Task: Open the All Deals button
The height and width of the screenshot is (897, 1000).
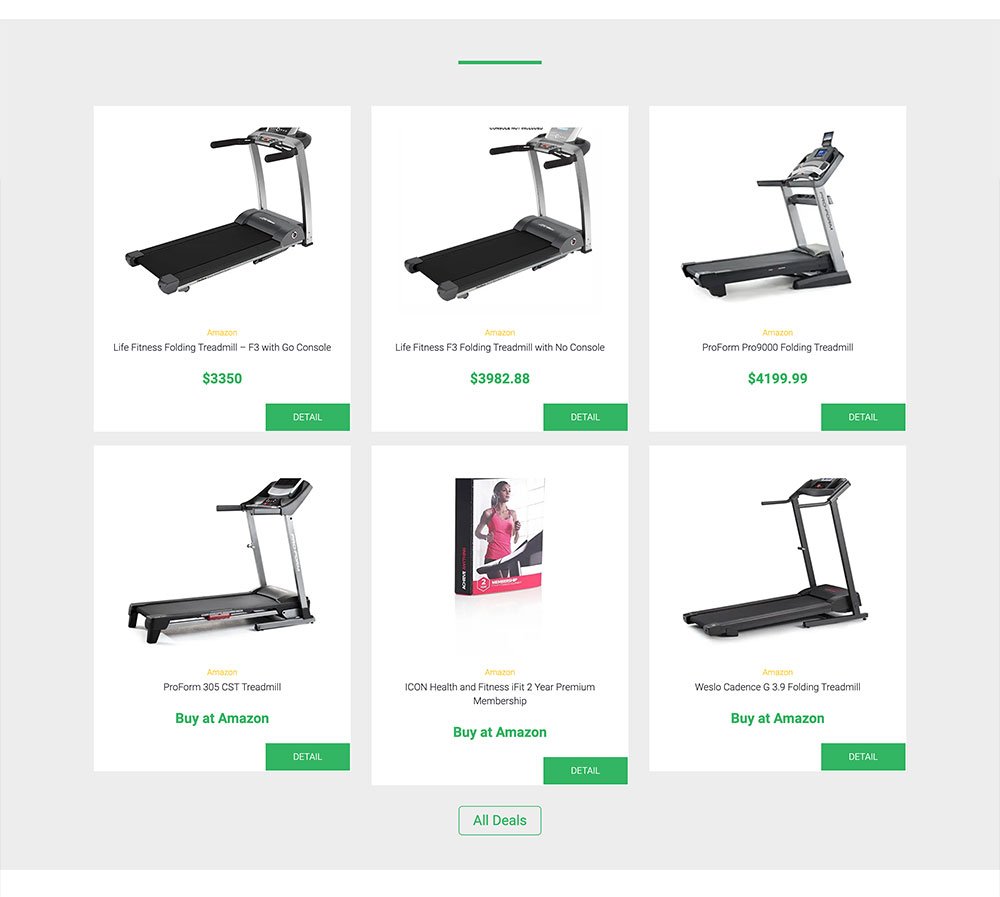Action: 499,820
